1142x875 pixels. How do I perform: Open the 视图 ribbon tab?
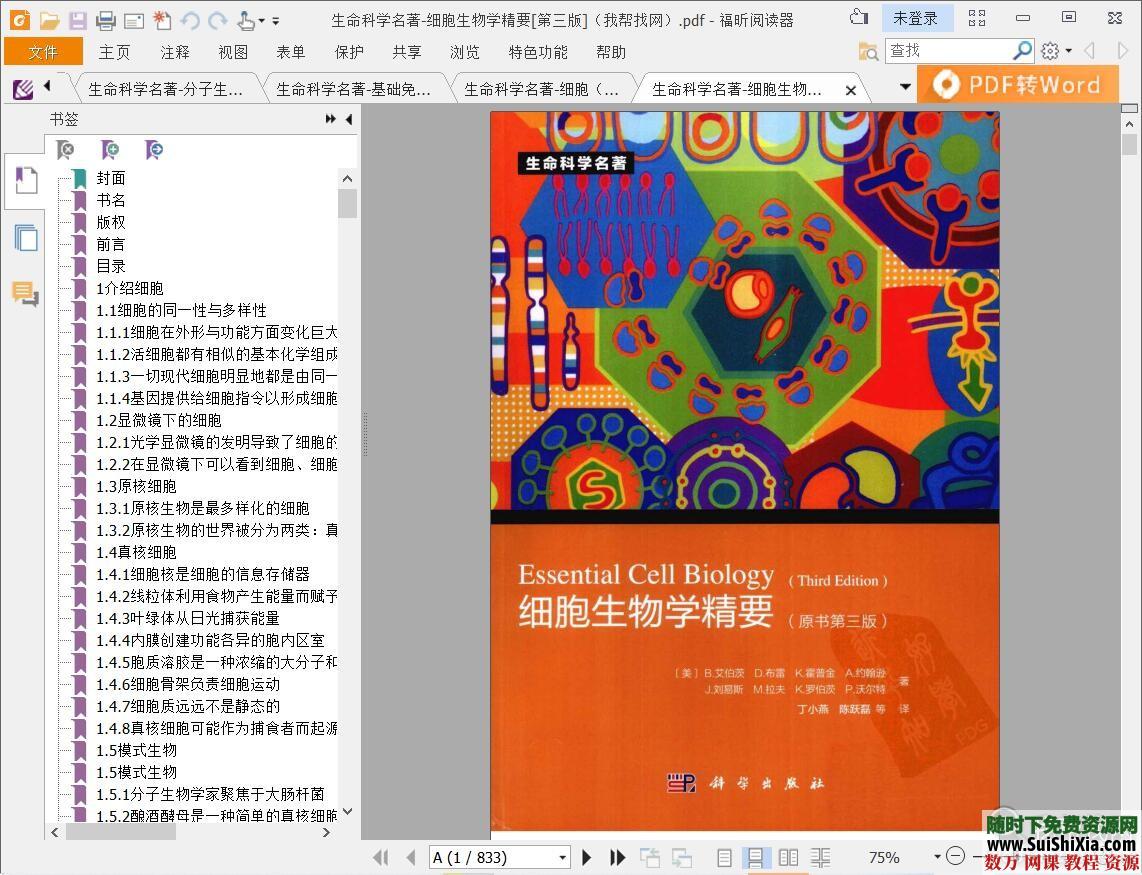tap(232, 52)
